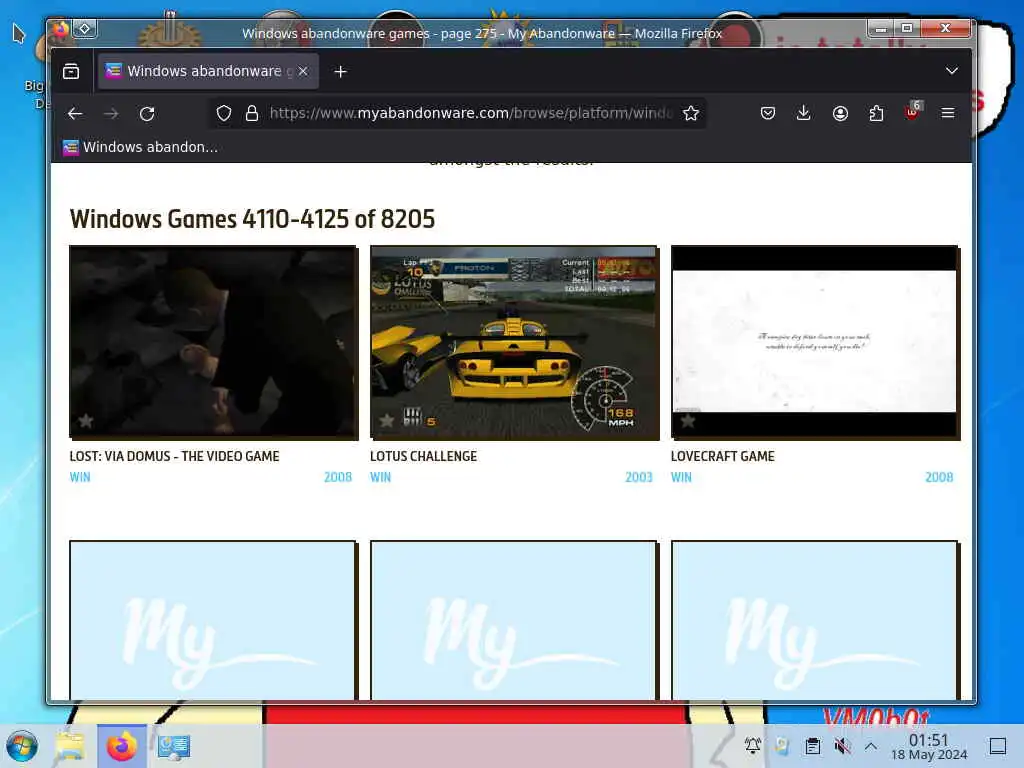Screen dimensions: 1024x768
Task: Click the greyed forward navigation arrow
Action: 111,113
